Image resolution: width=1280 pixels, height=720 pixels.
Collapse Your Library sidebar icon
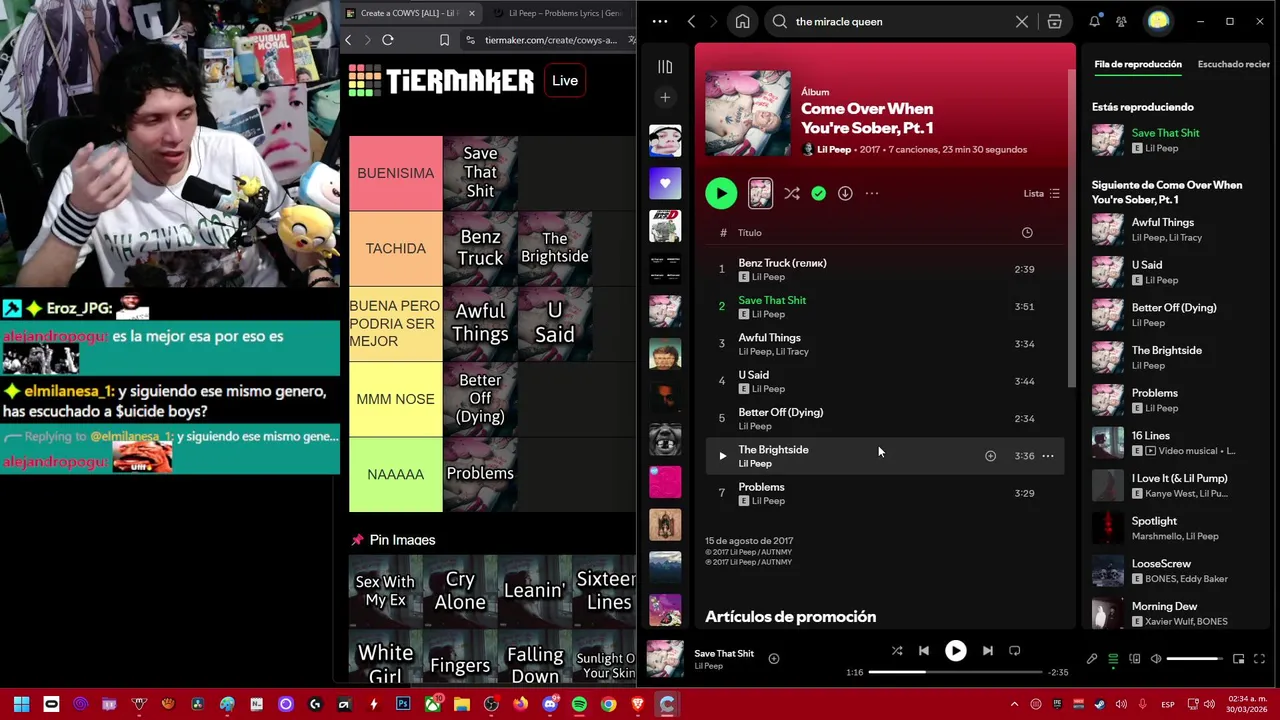pos(665,66)
